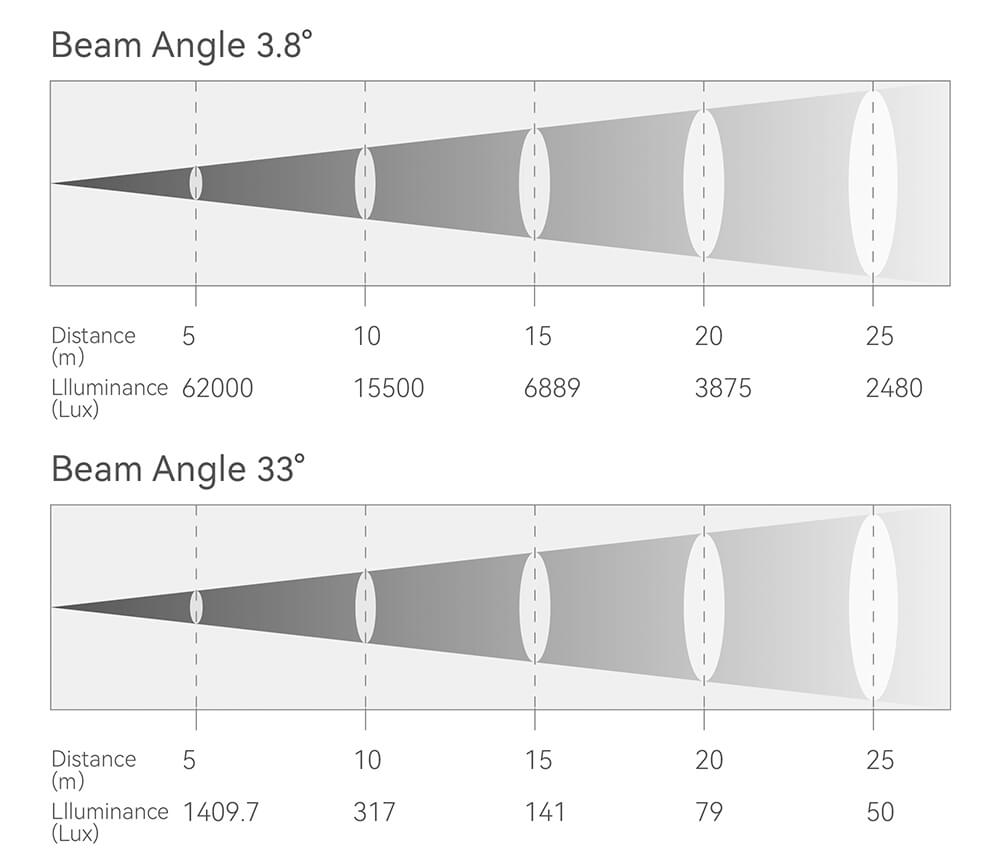Click the "Distance (m)" label under 33° diagram

(x=93, y=769)
